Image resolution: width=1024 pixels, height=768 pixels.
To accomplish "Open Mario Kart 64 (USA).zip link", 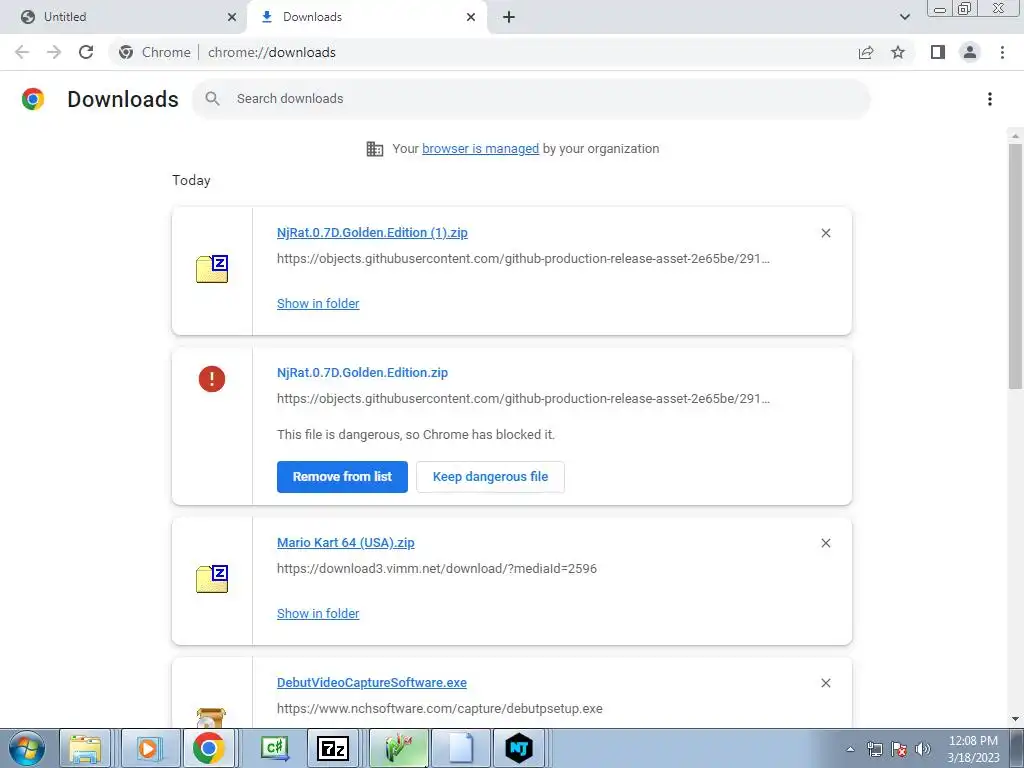I will coord(345,543).
